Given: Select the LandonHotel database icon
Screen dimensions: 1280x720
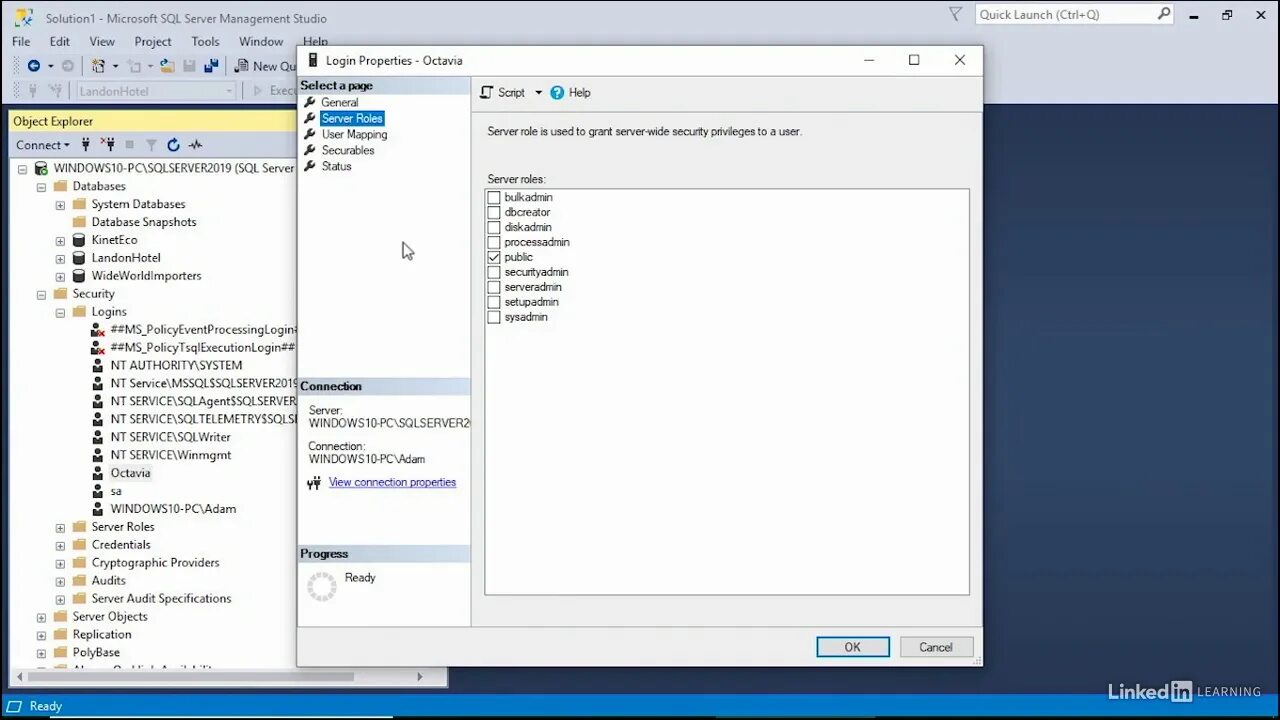Looking at the screenshot, I should [x=79, y=258].
